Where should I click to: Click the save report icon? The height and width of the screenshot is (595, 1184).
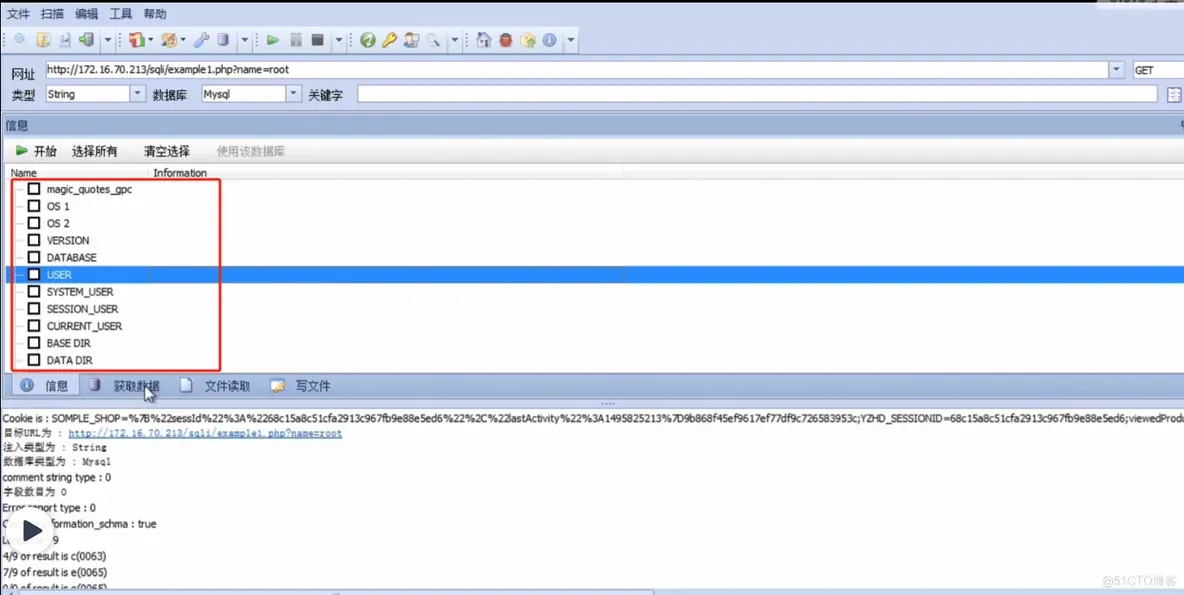click(x=65, y=40)
